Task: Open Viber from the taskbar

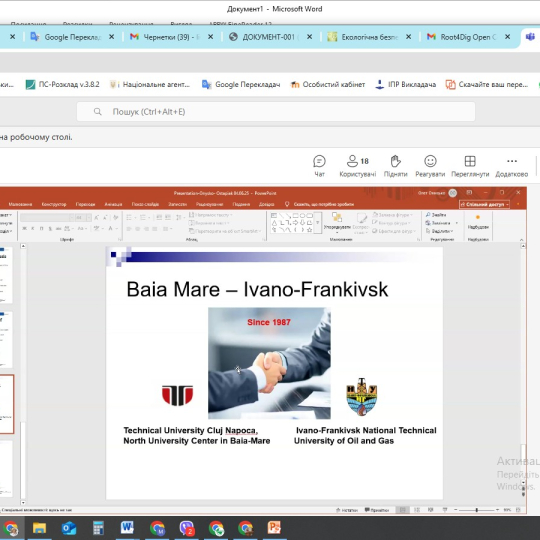Action: [187, 528]
